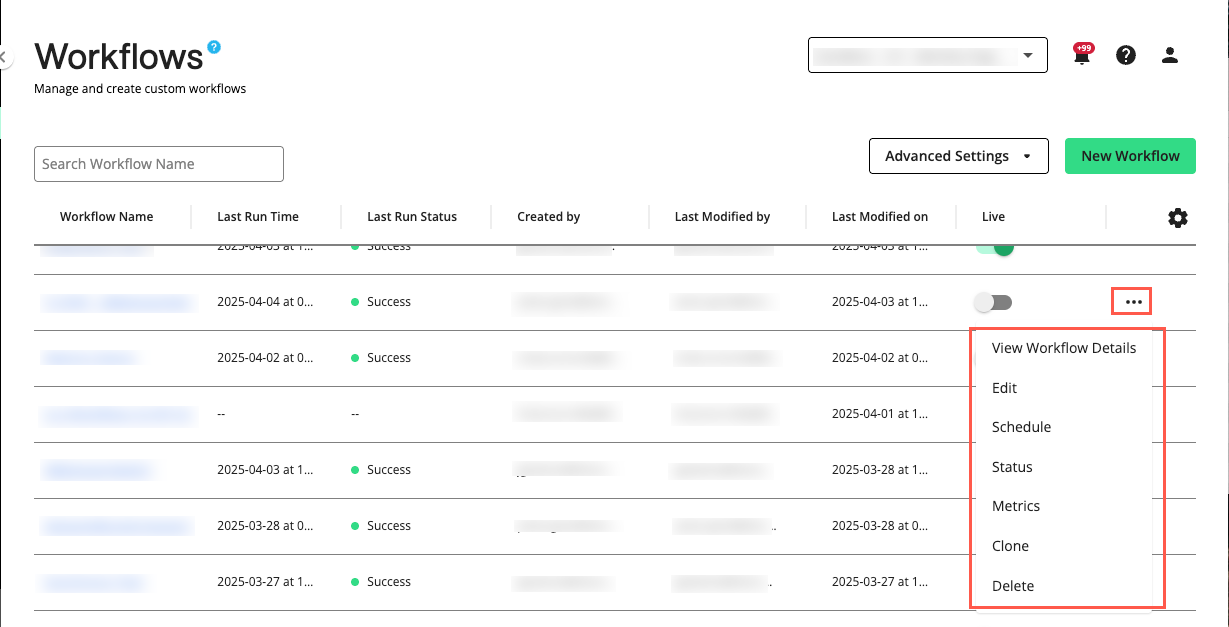
Task: Open the workflow link in the never-run row
Action: click(x=116, y=414)
